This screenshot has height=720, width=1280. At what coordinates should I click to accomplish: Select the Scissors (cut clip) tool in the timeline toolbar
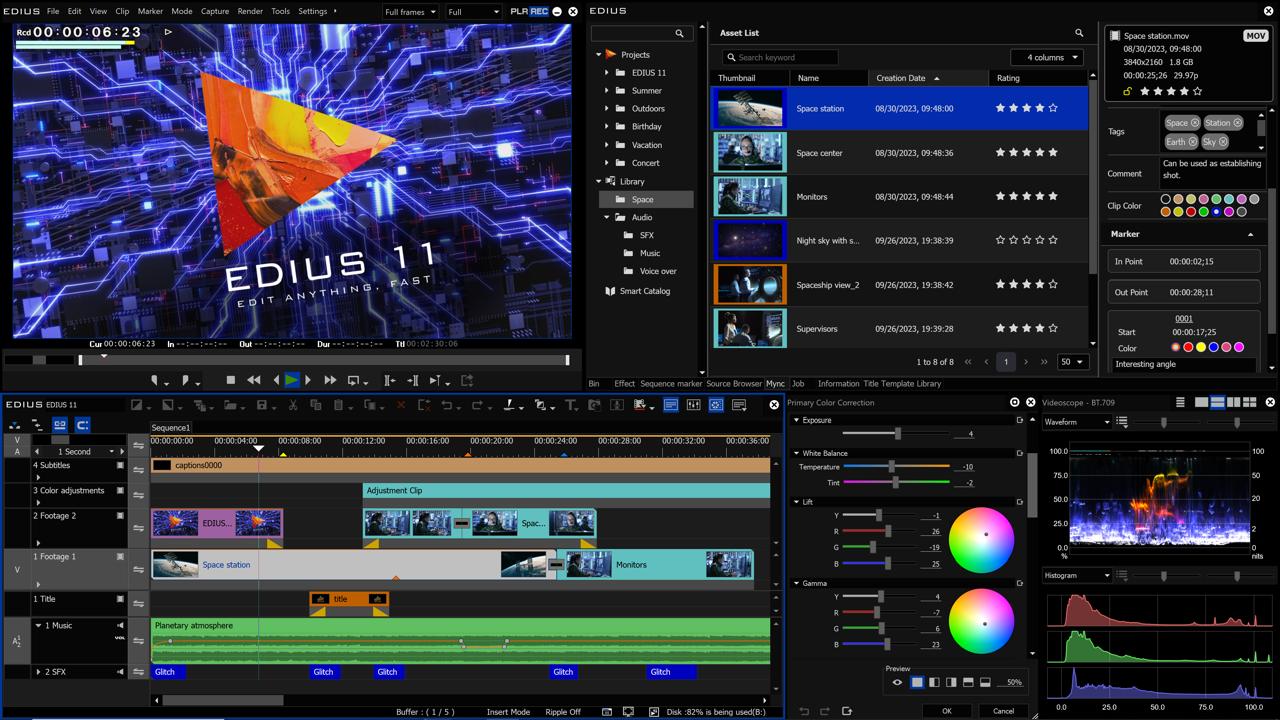click(291, 405)
